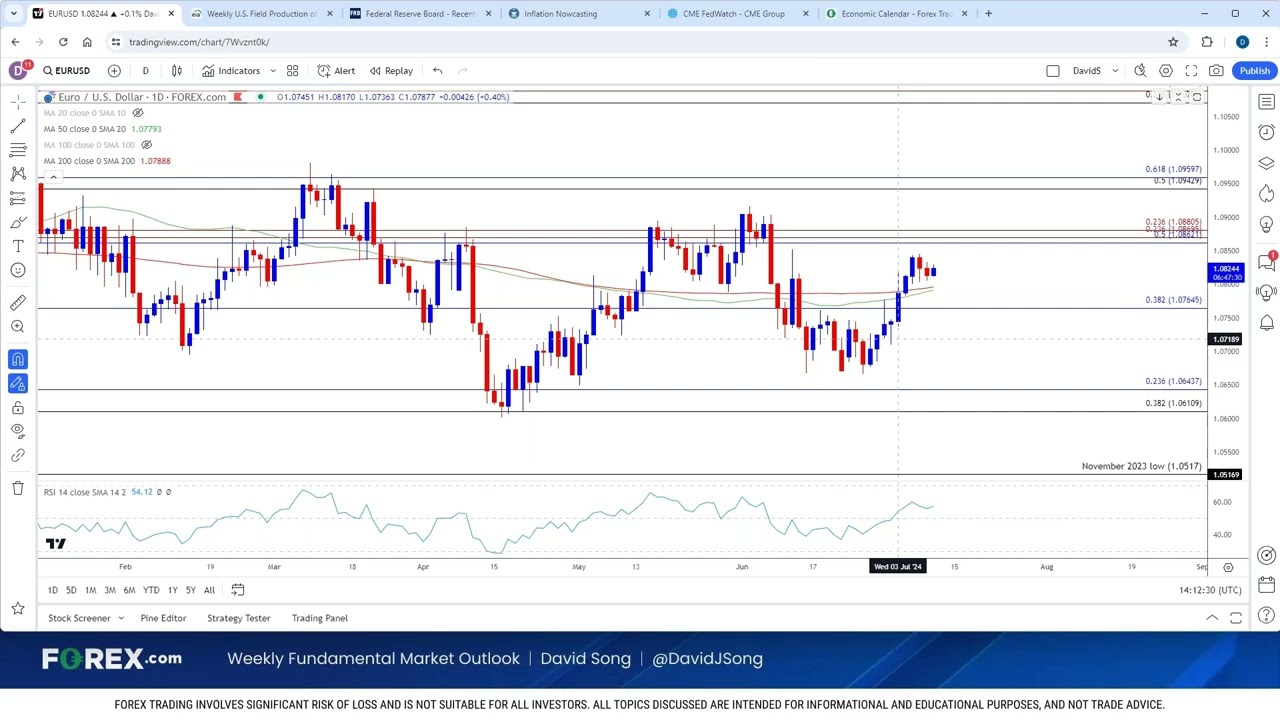Show All time range
This screenshot has width=1280, height=720.
209,590
